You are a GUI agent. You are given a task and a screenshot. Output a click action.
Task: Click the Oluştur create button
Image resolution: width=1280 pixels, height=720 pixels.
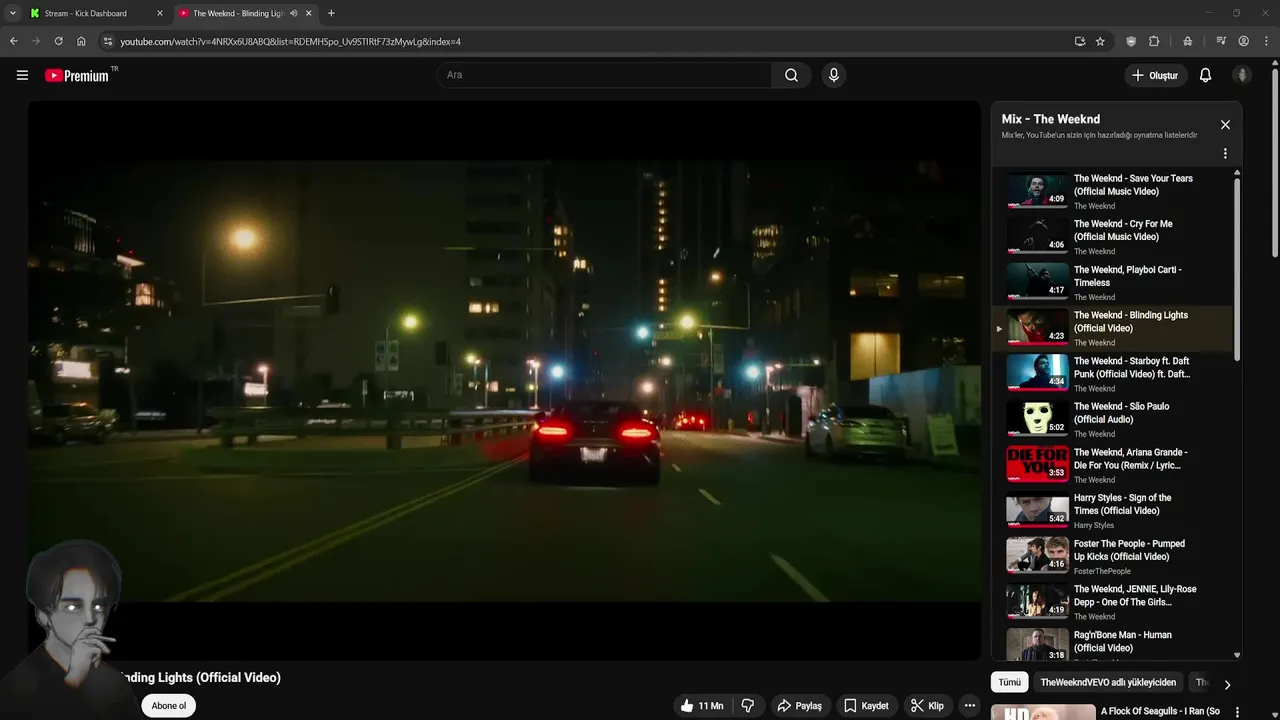(1154, 75)
